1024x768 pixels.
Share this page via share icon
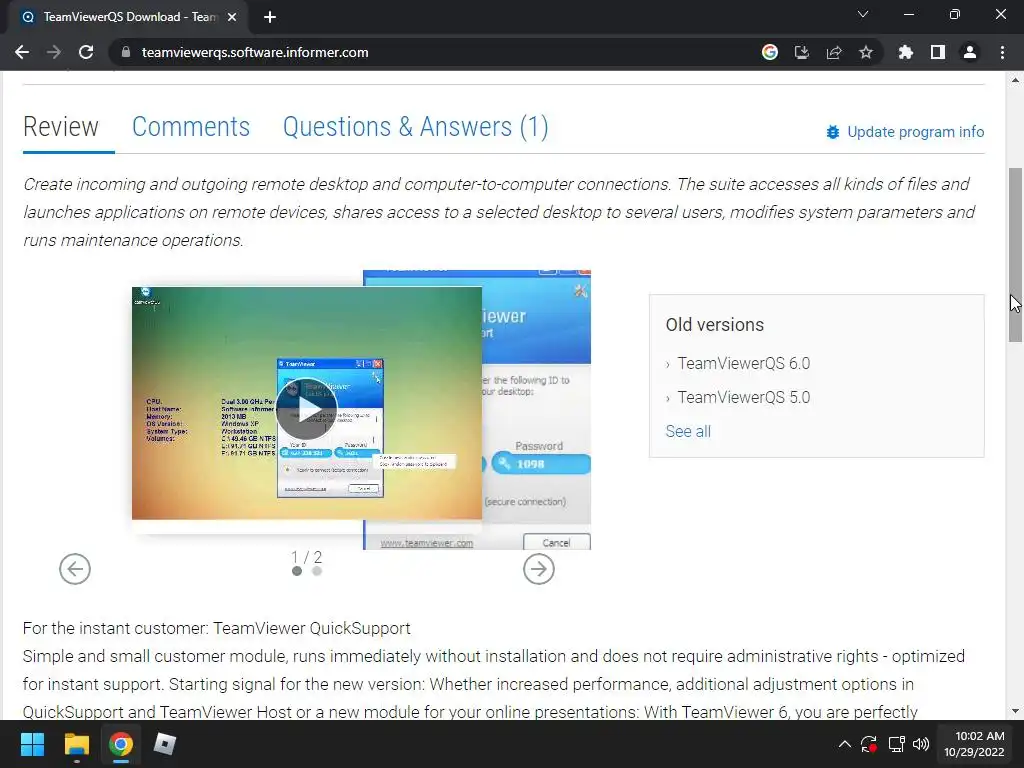pyautogui.click(x=834, y=52)
